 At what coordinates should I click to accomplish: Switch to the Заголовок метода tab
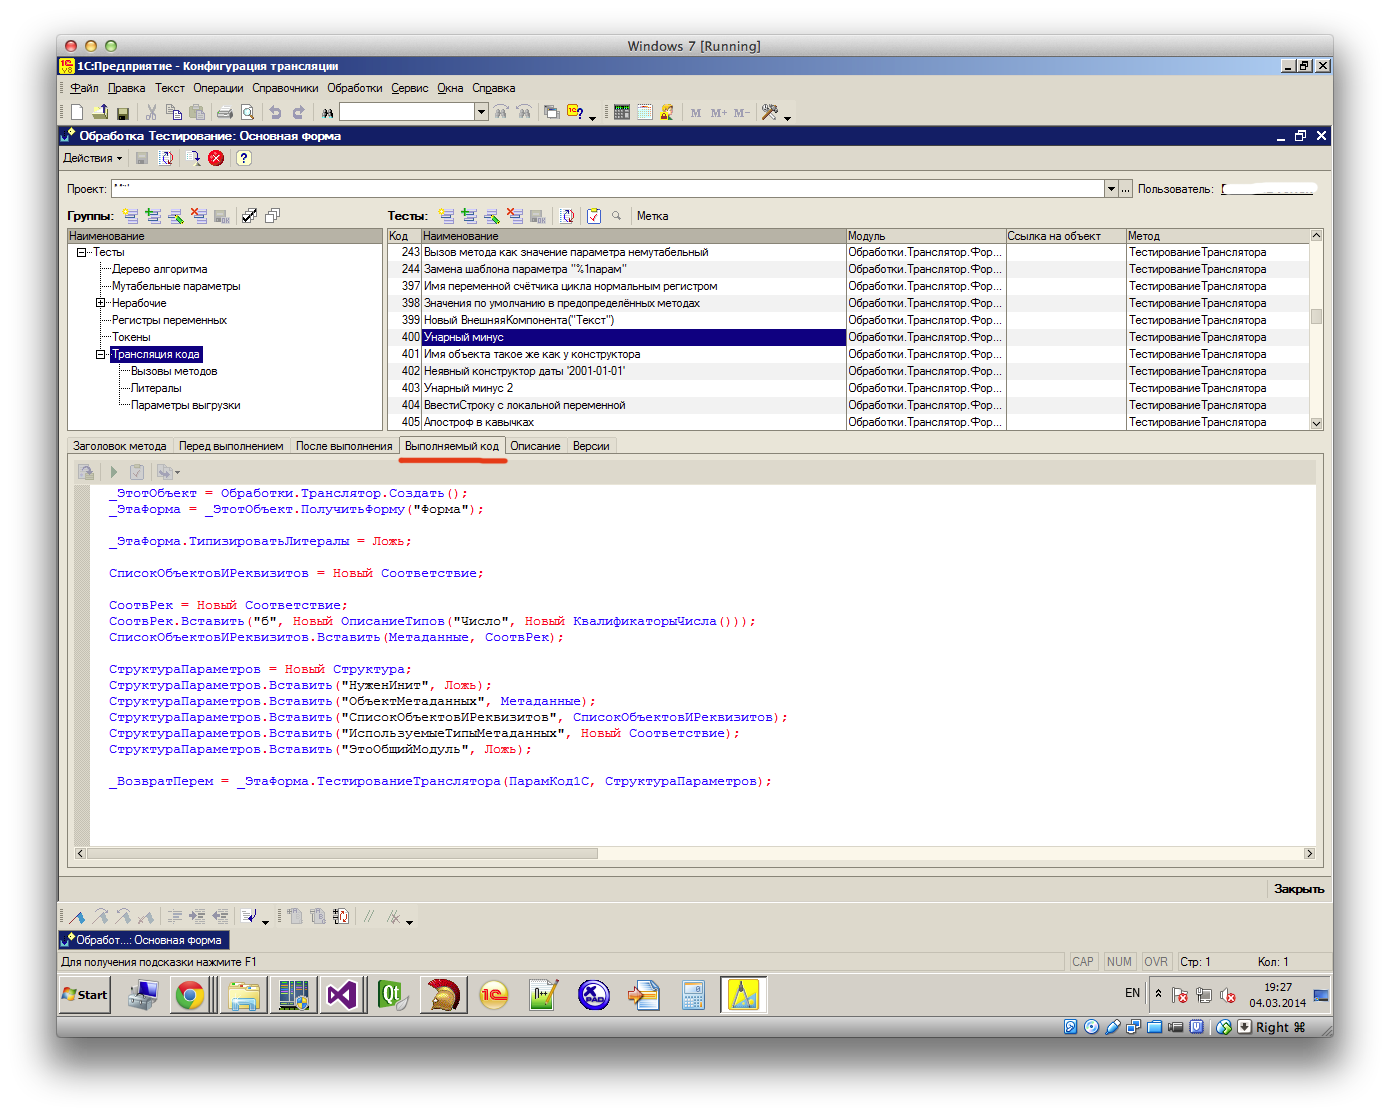pyautogui.click(x=120, y=446)
